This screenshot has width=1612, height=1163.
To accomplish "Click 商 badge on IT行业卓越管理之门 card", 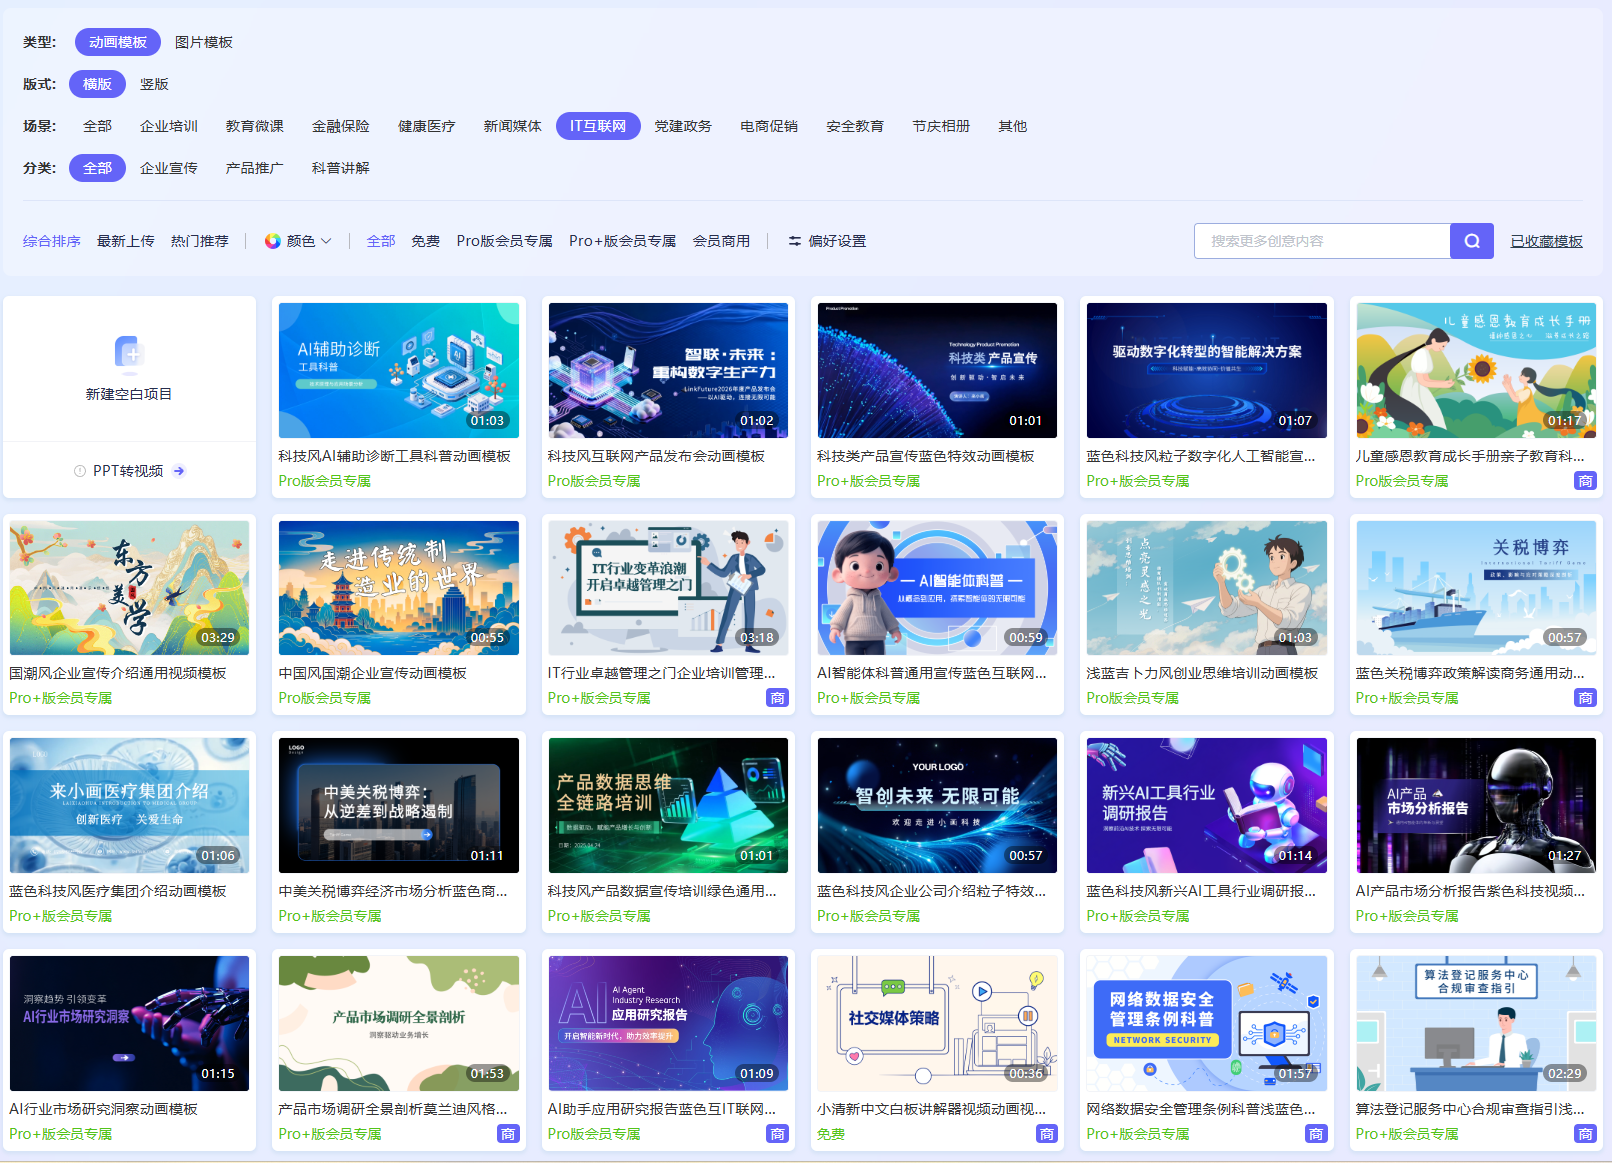I will pyautogui.click(x=777, y=698).
